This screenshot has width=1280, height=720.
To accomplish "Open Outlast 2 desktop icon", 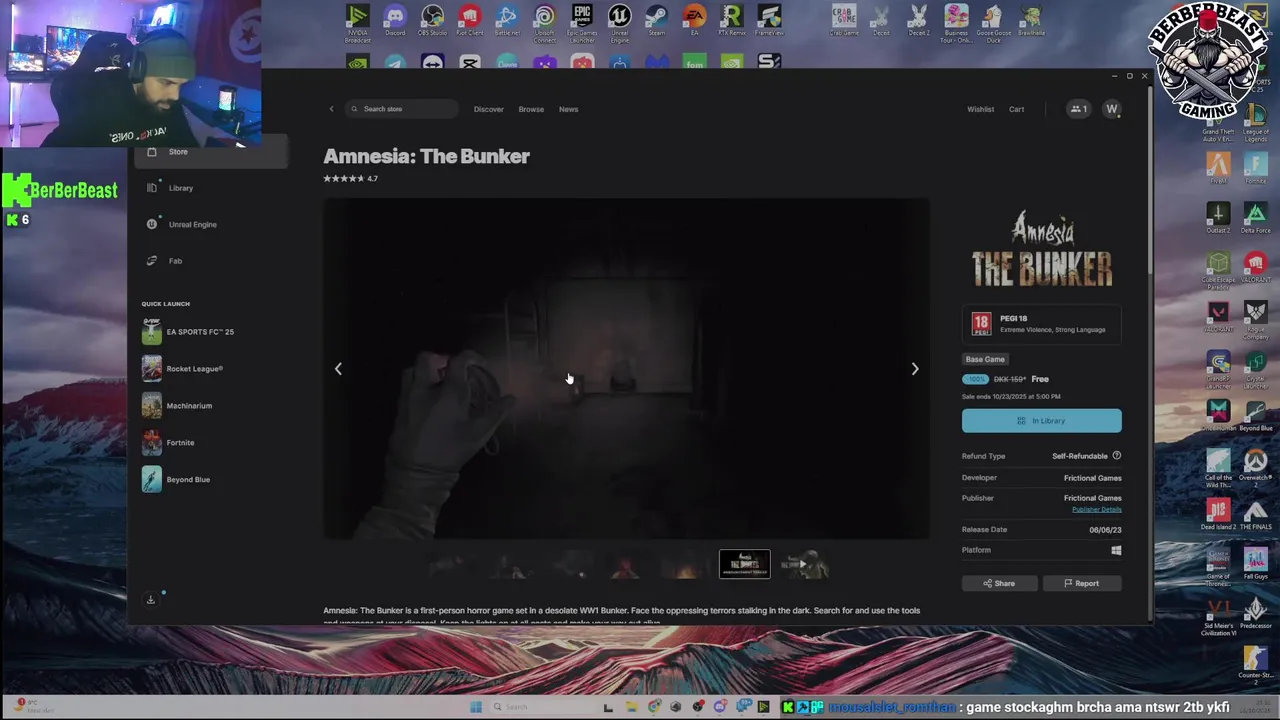I will point(1218,218).
